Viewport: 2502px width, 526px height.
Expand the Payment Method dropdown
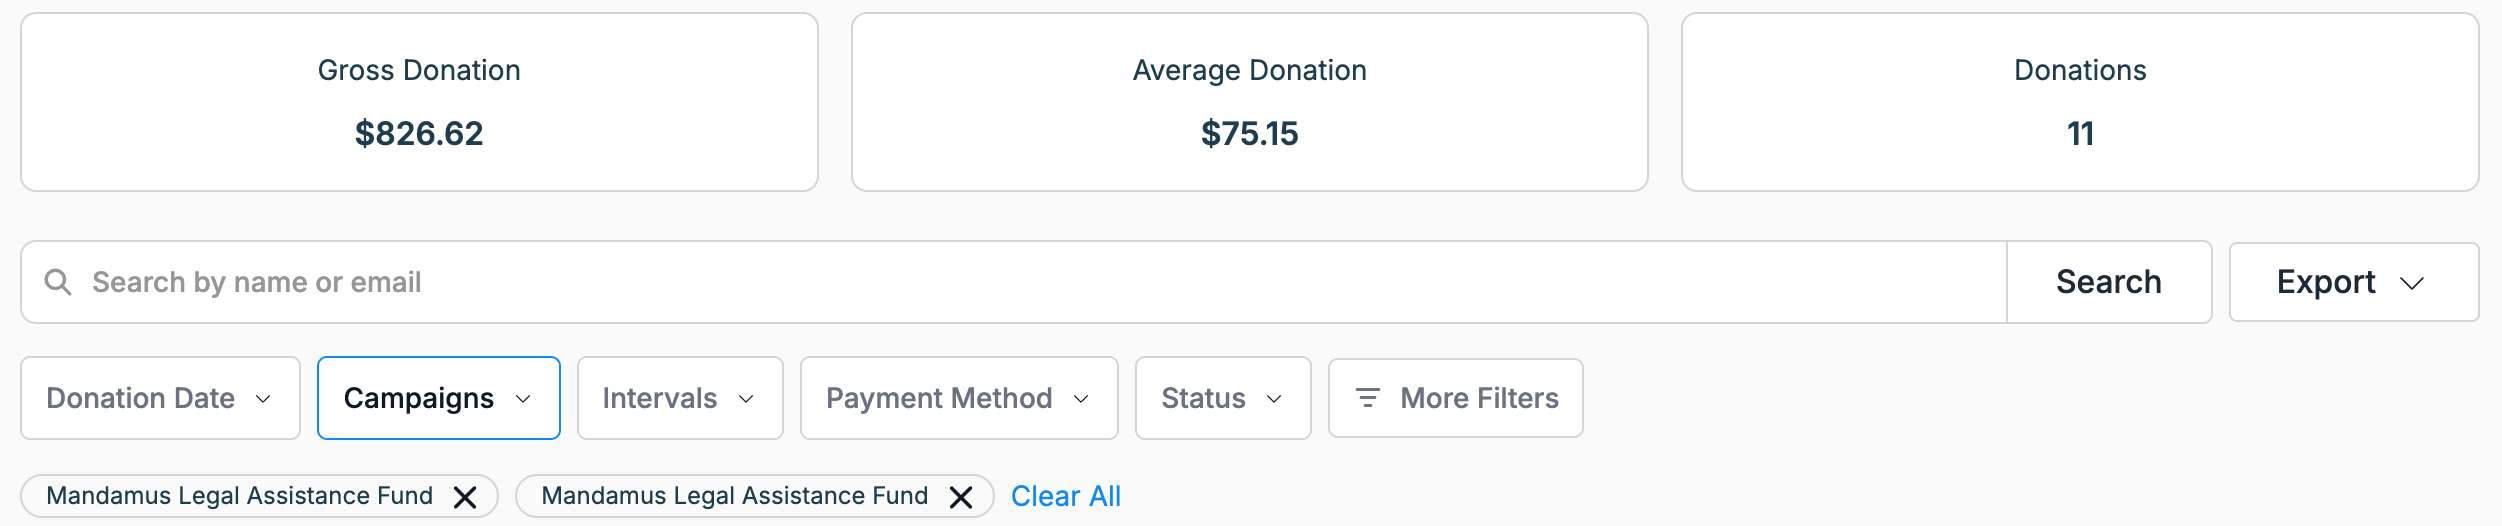pos(959,398)
